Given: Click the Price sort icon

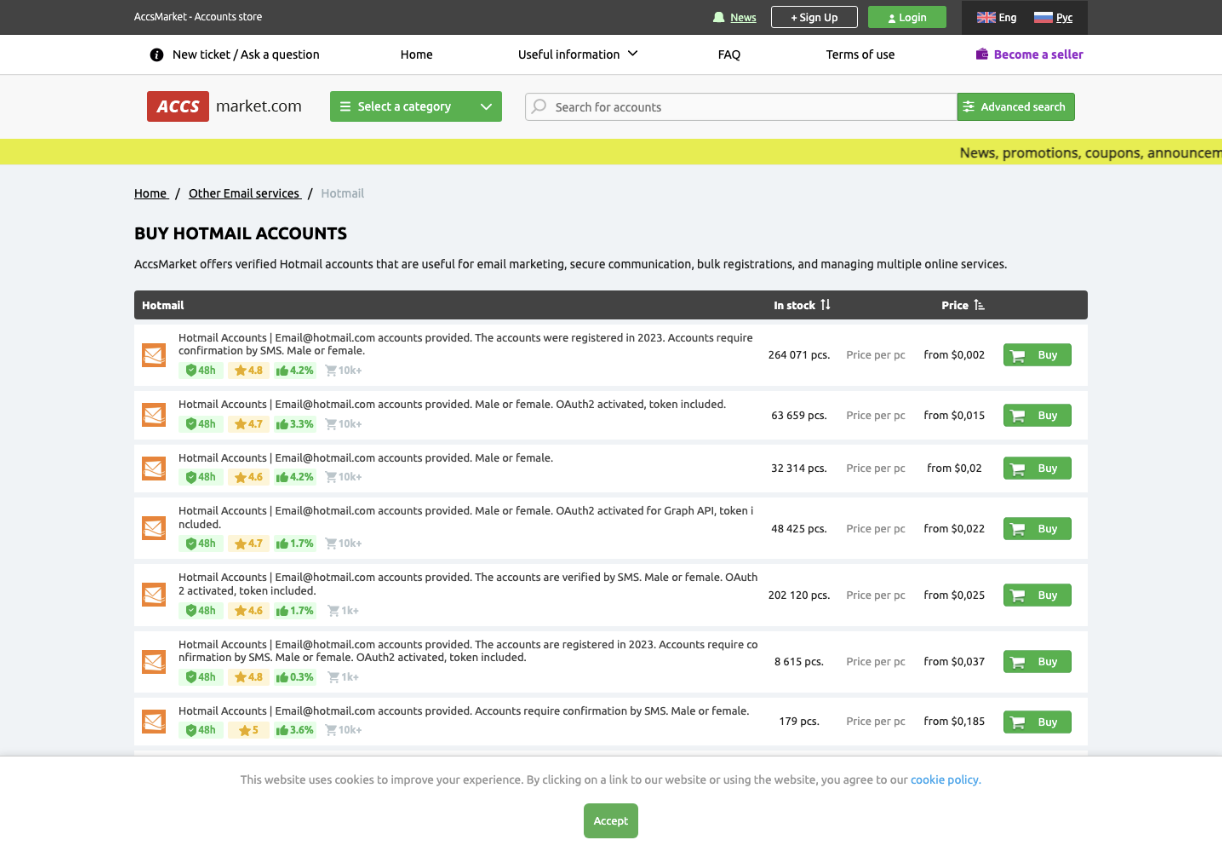Looking at the screenshot, I should (x=979, y=305).
